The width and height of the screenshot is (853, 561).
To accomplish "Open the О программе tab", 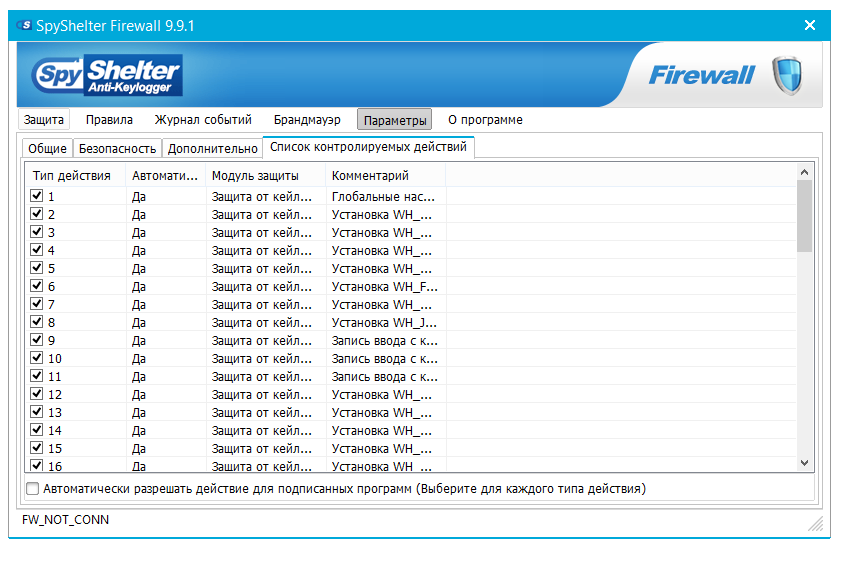I will click(485, 120).
